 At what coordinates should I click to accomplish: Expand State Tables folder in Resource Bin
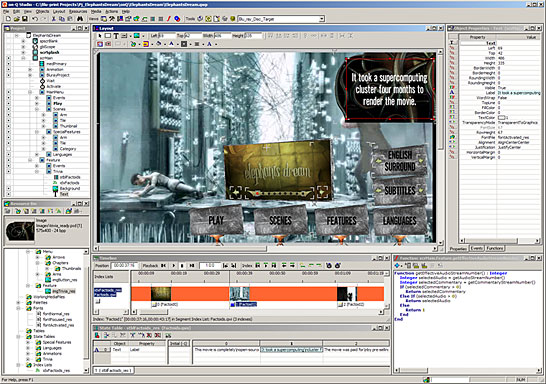click(x=18, y=337)
